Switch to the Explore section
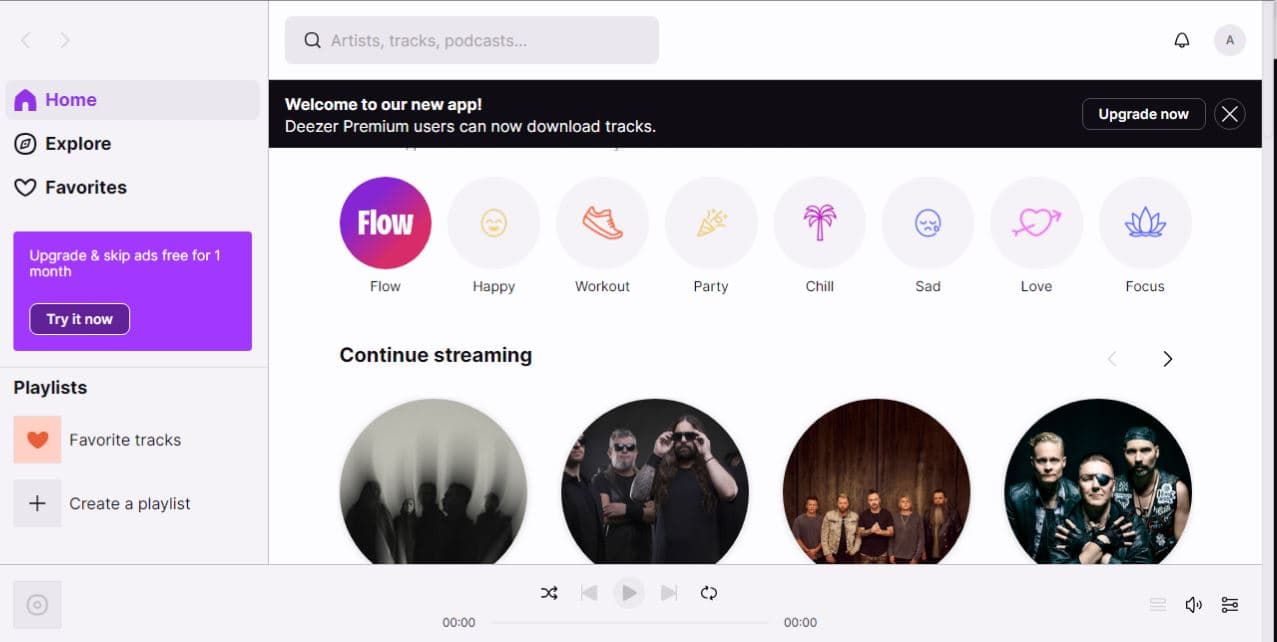Viewport: 1277px width, 642px height. (77, 143)
